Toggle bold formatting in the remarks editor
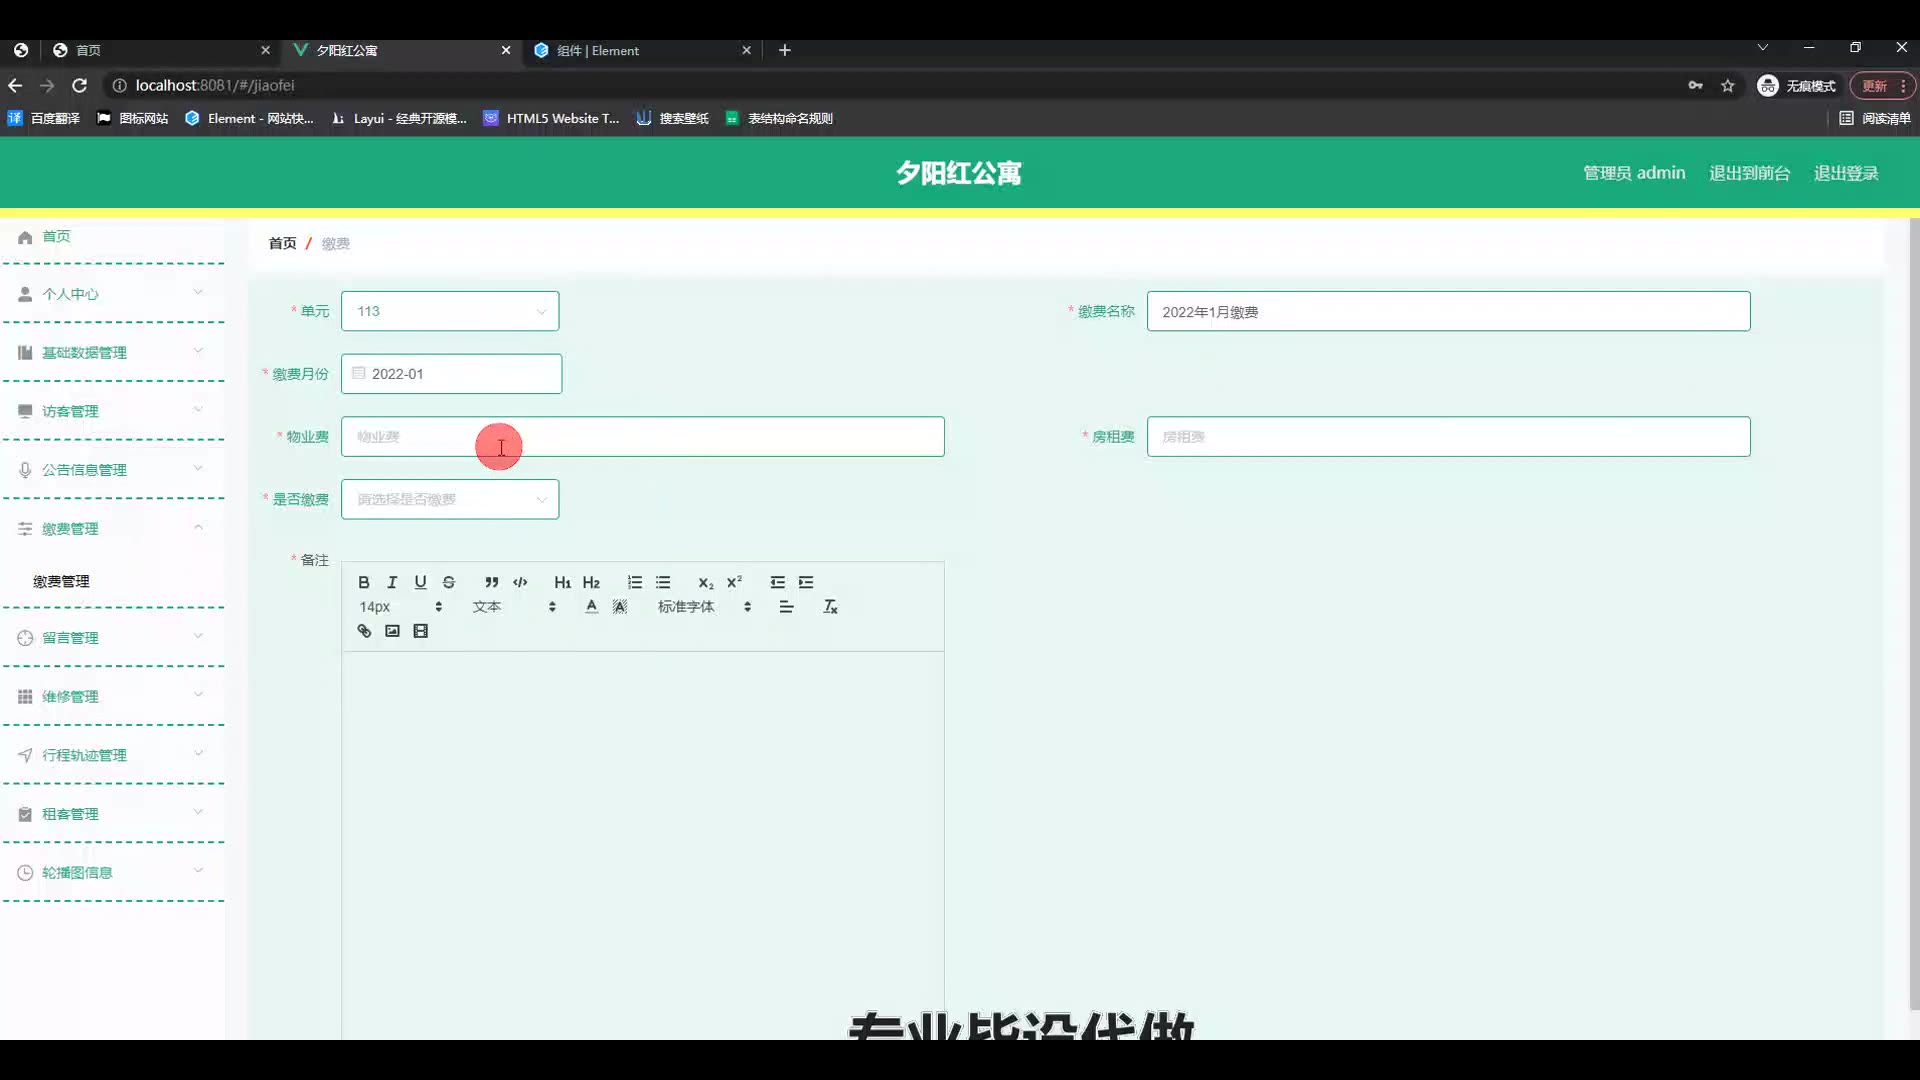The image size is (1920, 1080). 364,582
